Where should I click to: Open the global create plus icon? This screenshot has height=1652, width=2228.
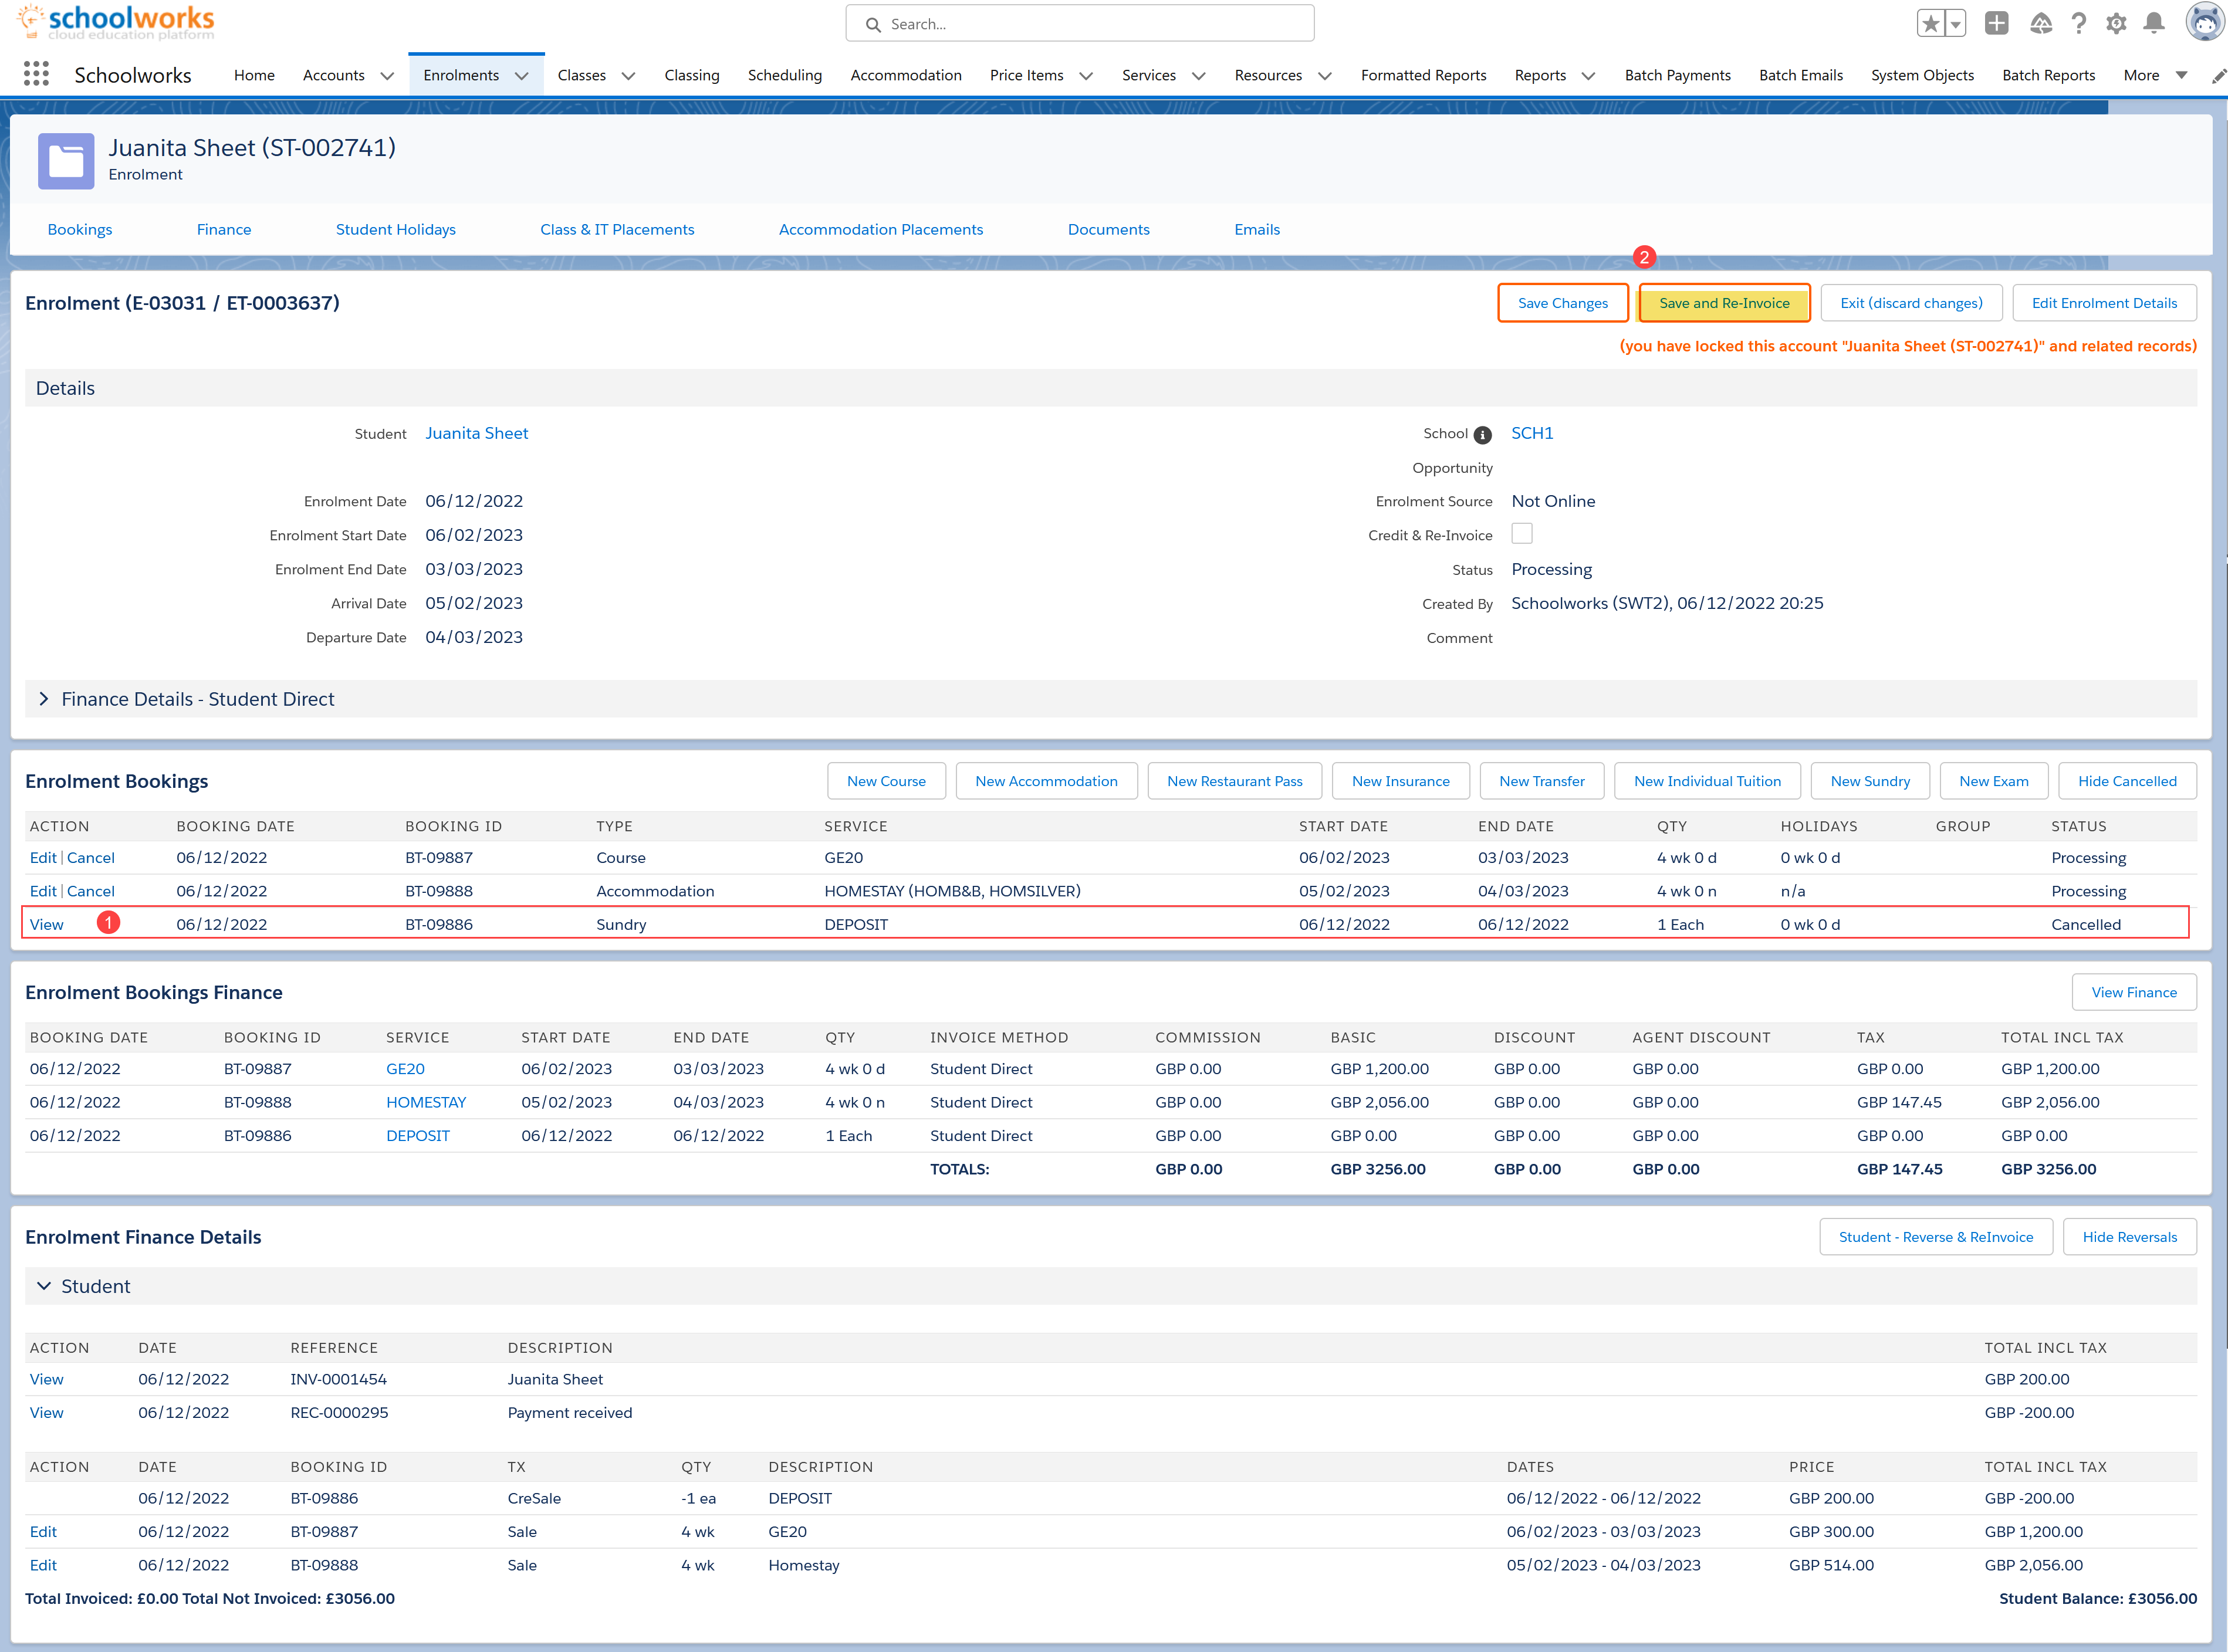click(x=1996, y=24)
